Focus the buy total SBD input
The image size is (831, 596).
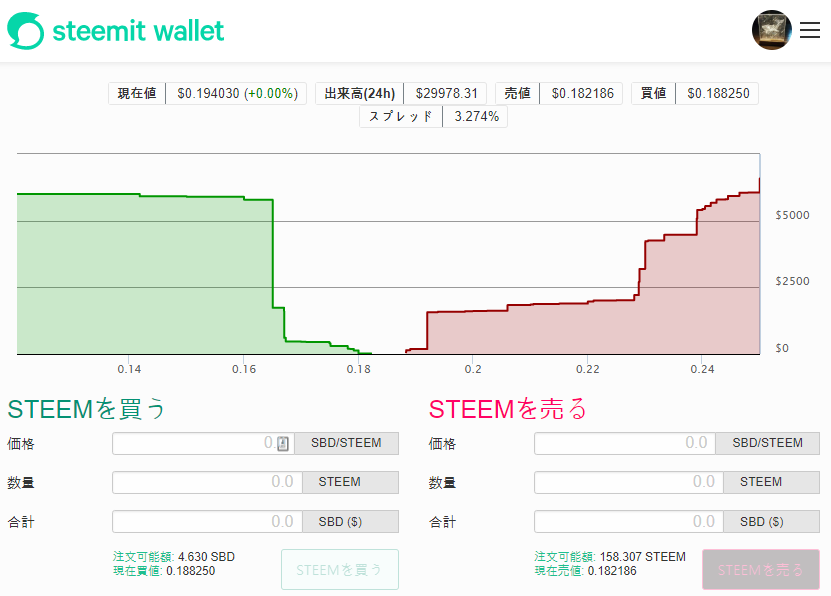click(207, 521)
